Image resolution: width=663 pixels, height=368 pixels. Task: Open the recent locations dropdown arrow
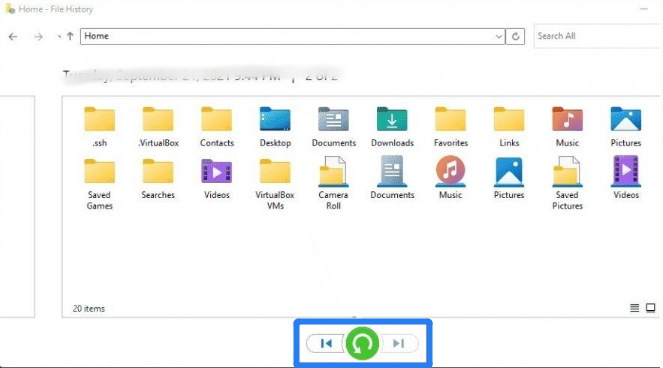(58, 37)
